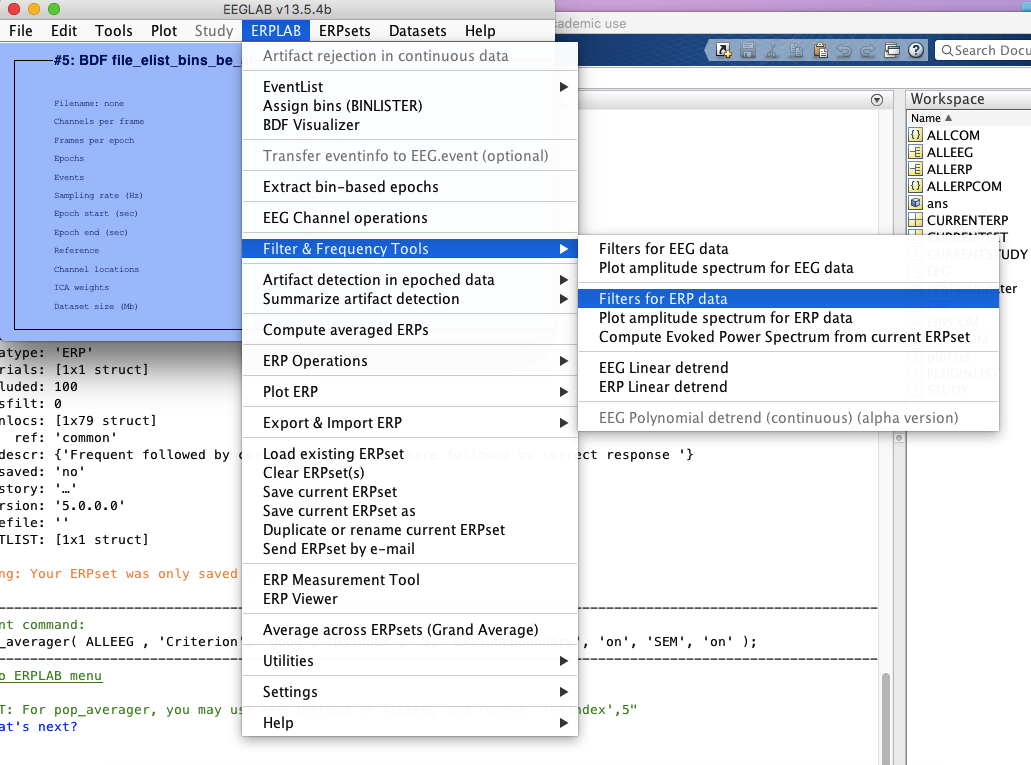This screenshot has height=765, width=1031.
Task: Click the ALLEEG struct icon in Workspace
Action: pos(915,152)
